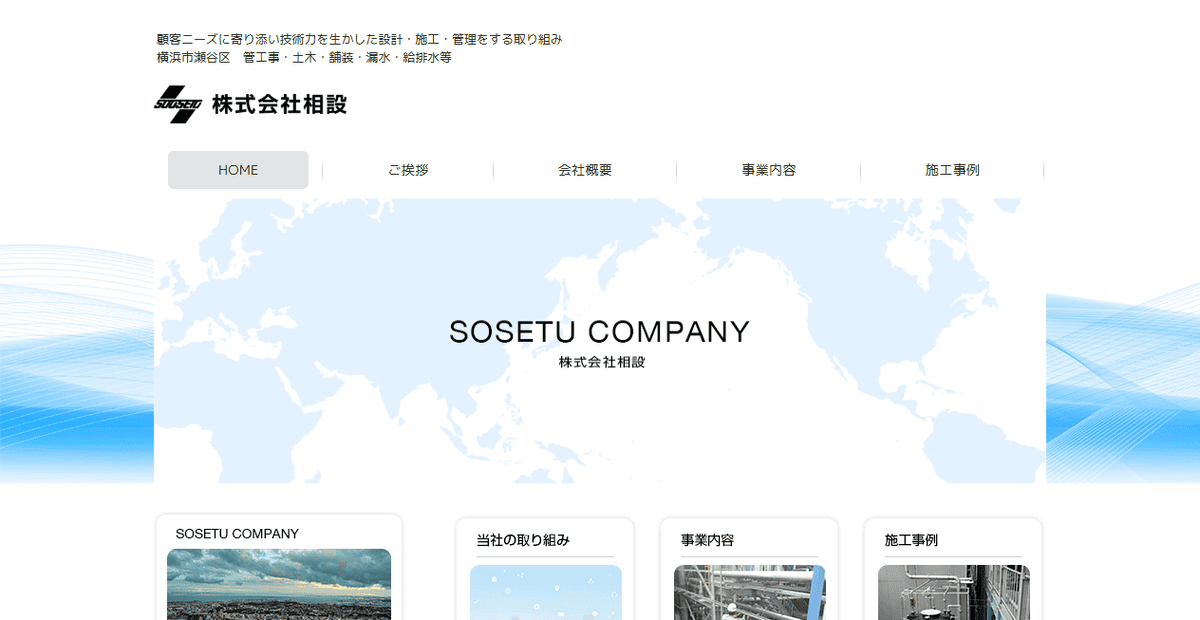The height and width of the screenshot is (620, 1200).
Task: Click the SOSETU COMPANY heading on the world map
Action: click(x=600, y=330)
